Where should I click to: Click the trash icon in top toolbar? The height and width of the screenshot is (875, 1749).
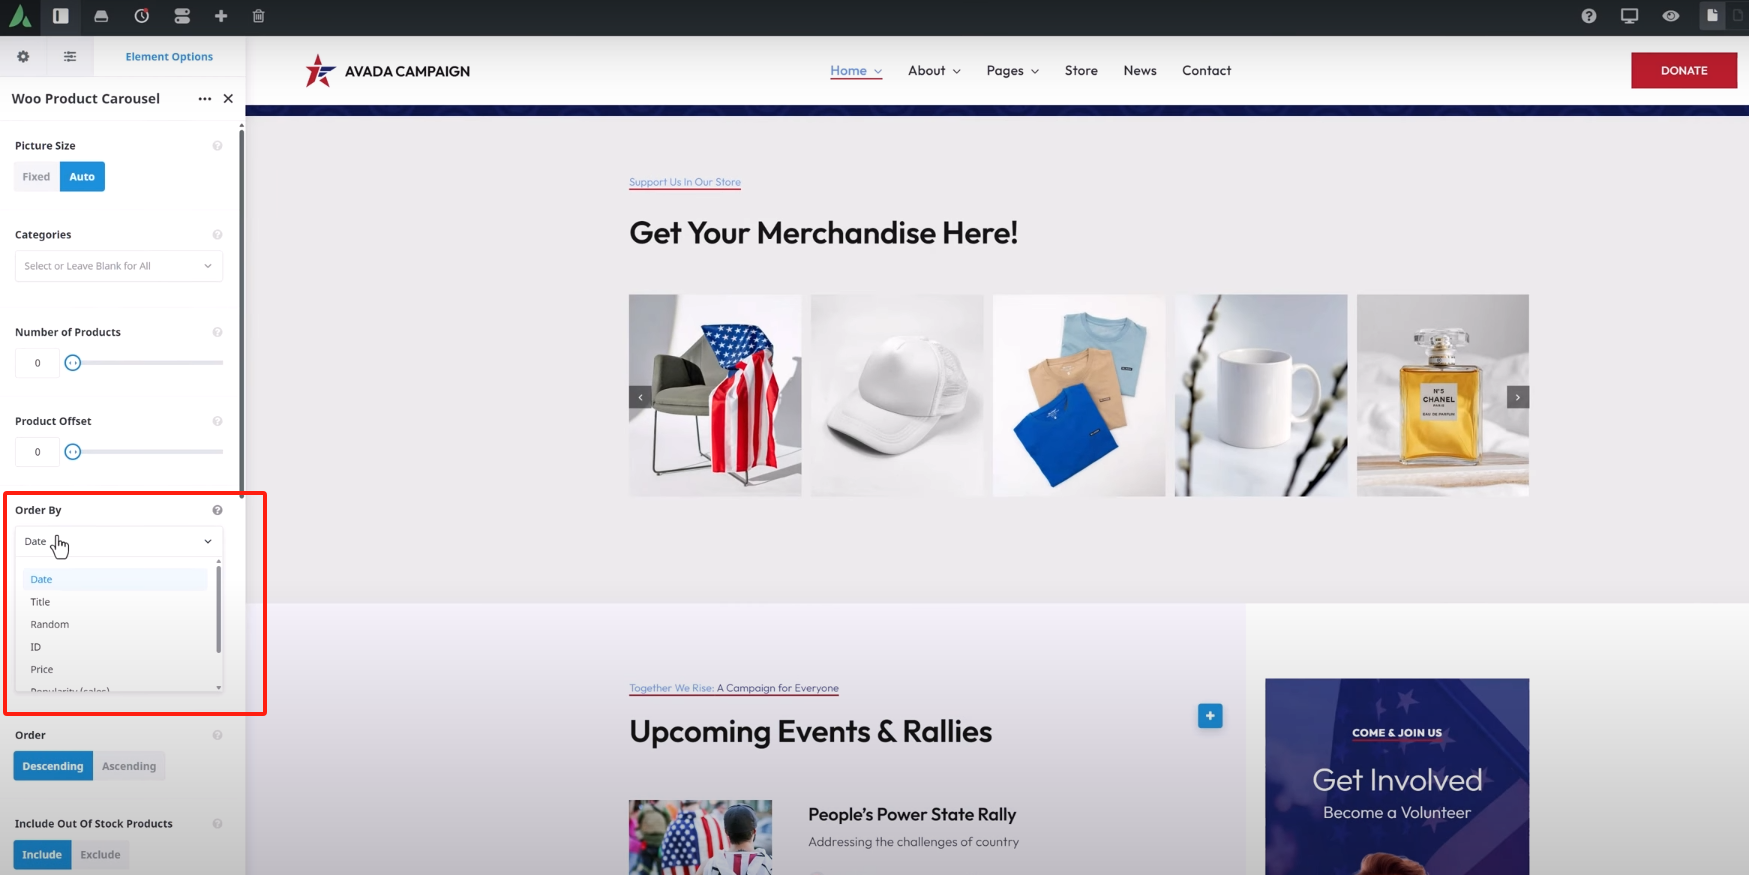tap(259, 16)
